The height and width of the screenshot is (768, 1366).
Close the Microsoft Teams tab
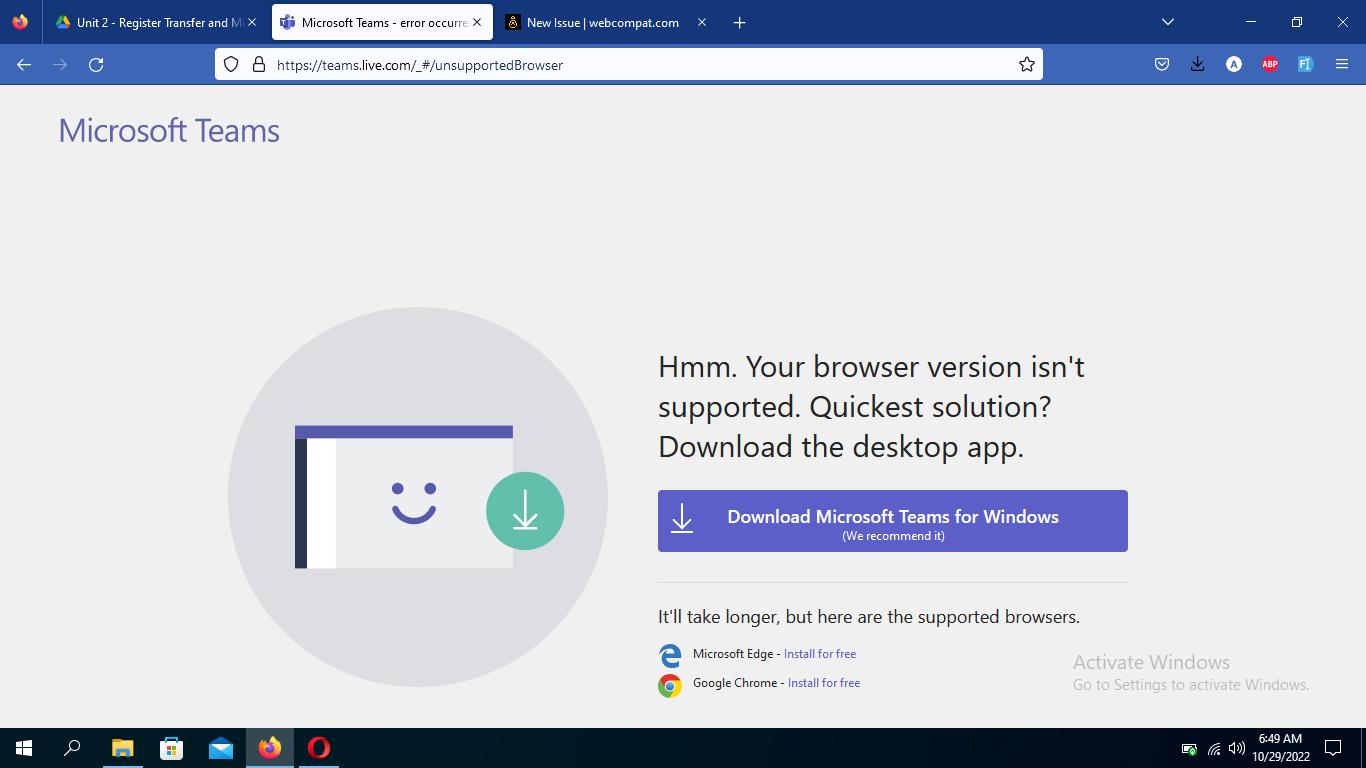click(477, 22)
